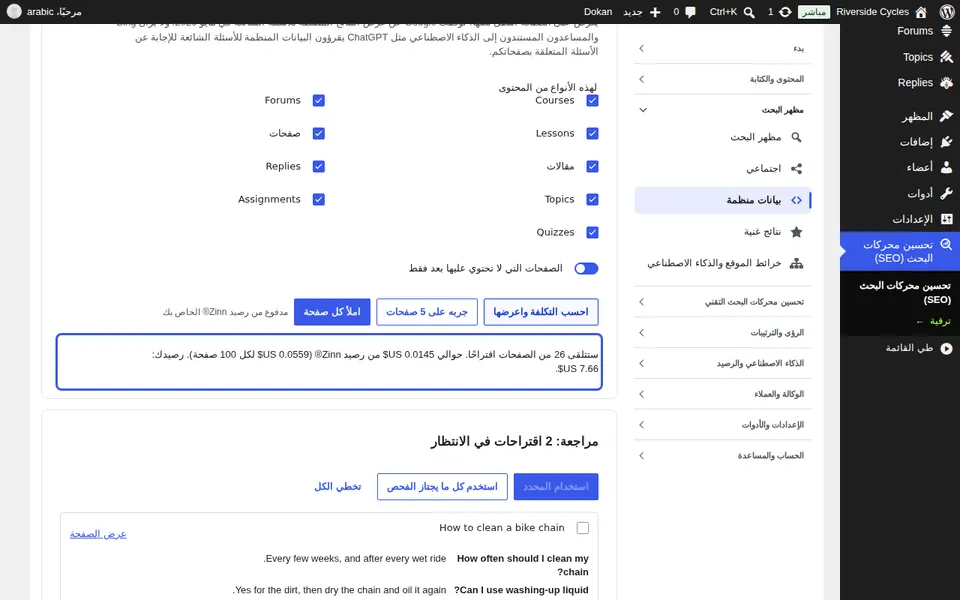Open the اجتماعي submenu item
The image size is (960, 600).
[723, 168]
